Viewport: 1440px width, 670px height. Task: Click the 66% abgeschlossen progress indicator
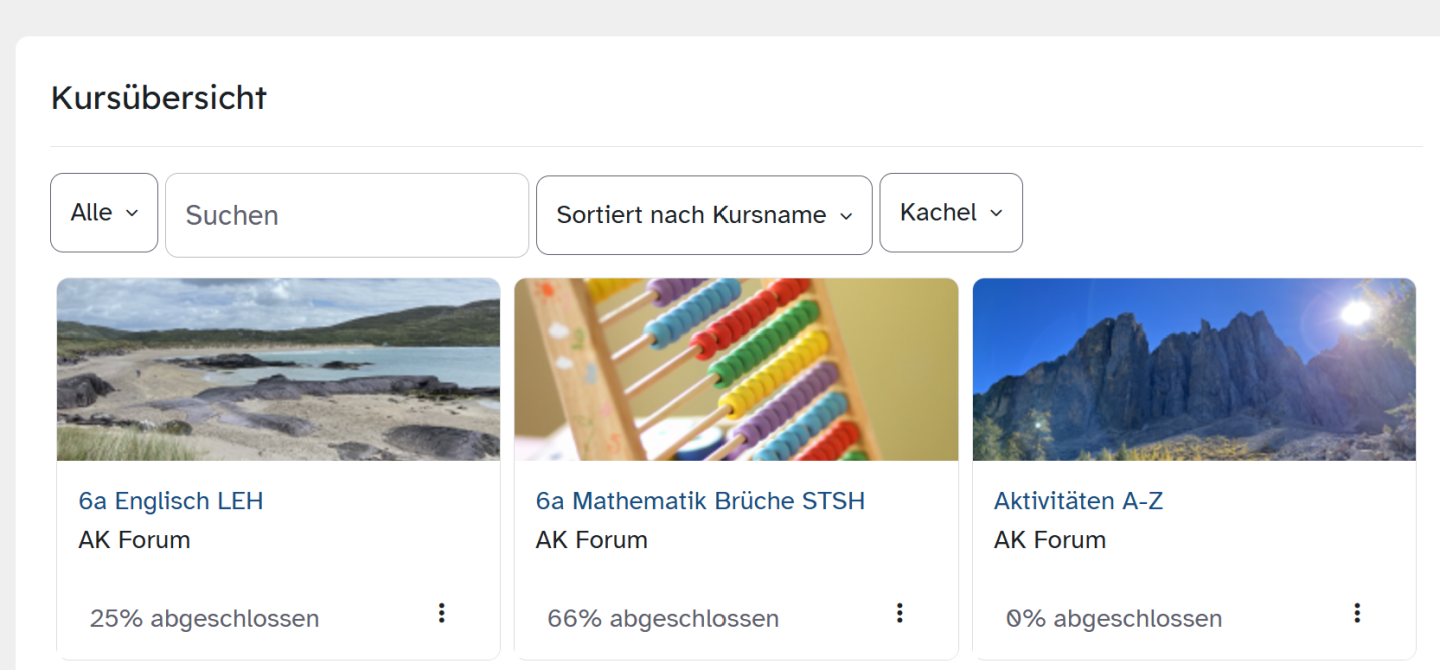click(x=662, y=617)
